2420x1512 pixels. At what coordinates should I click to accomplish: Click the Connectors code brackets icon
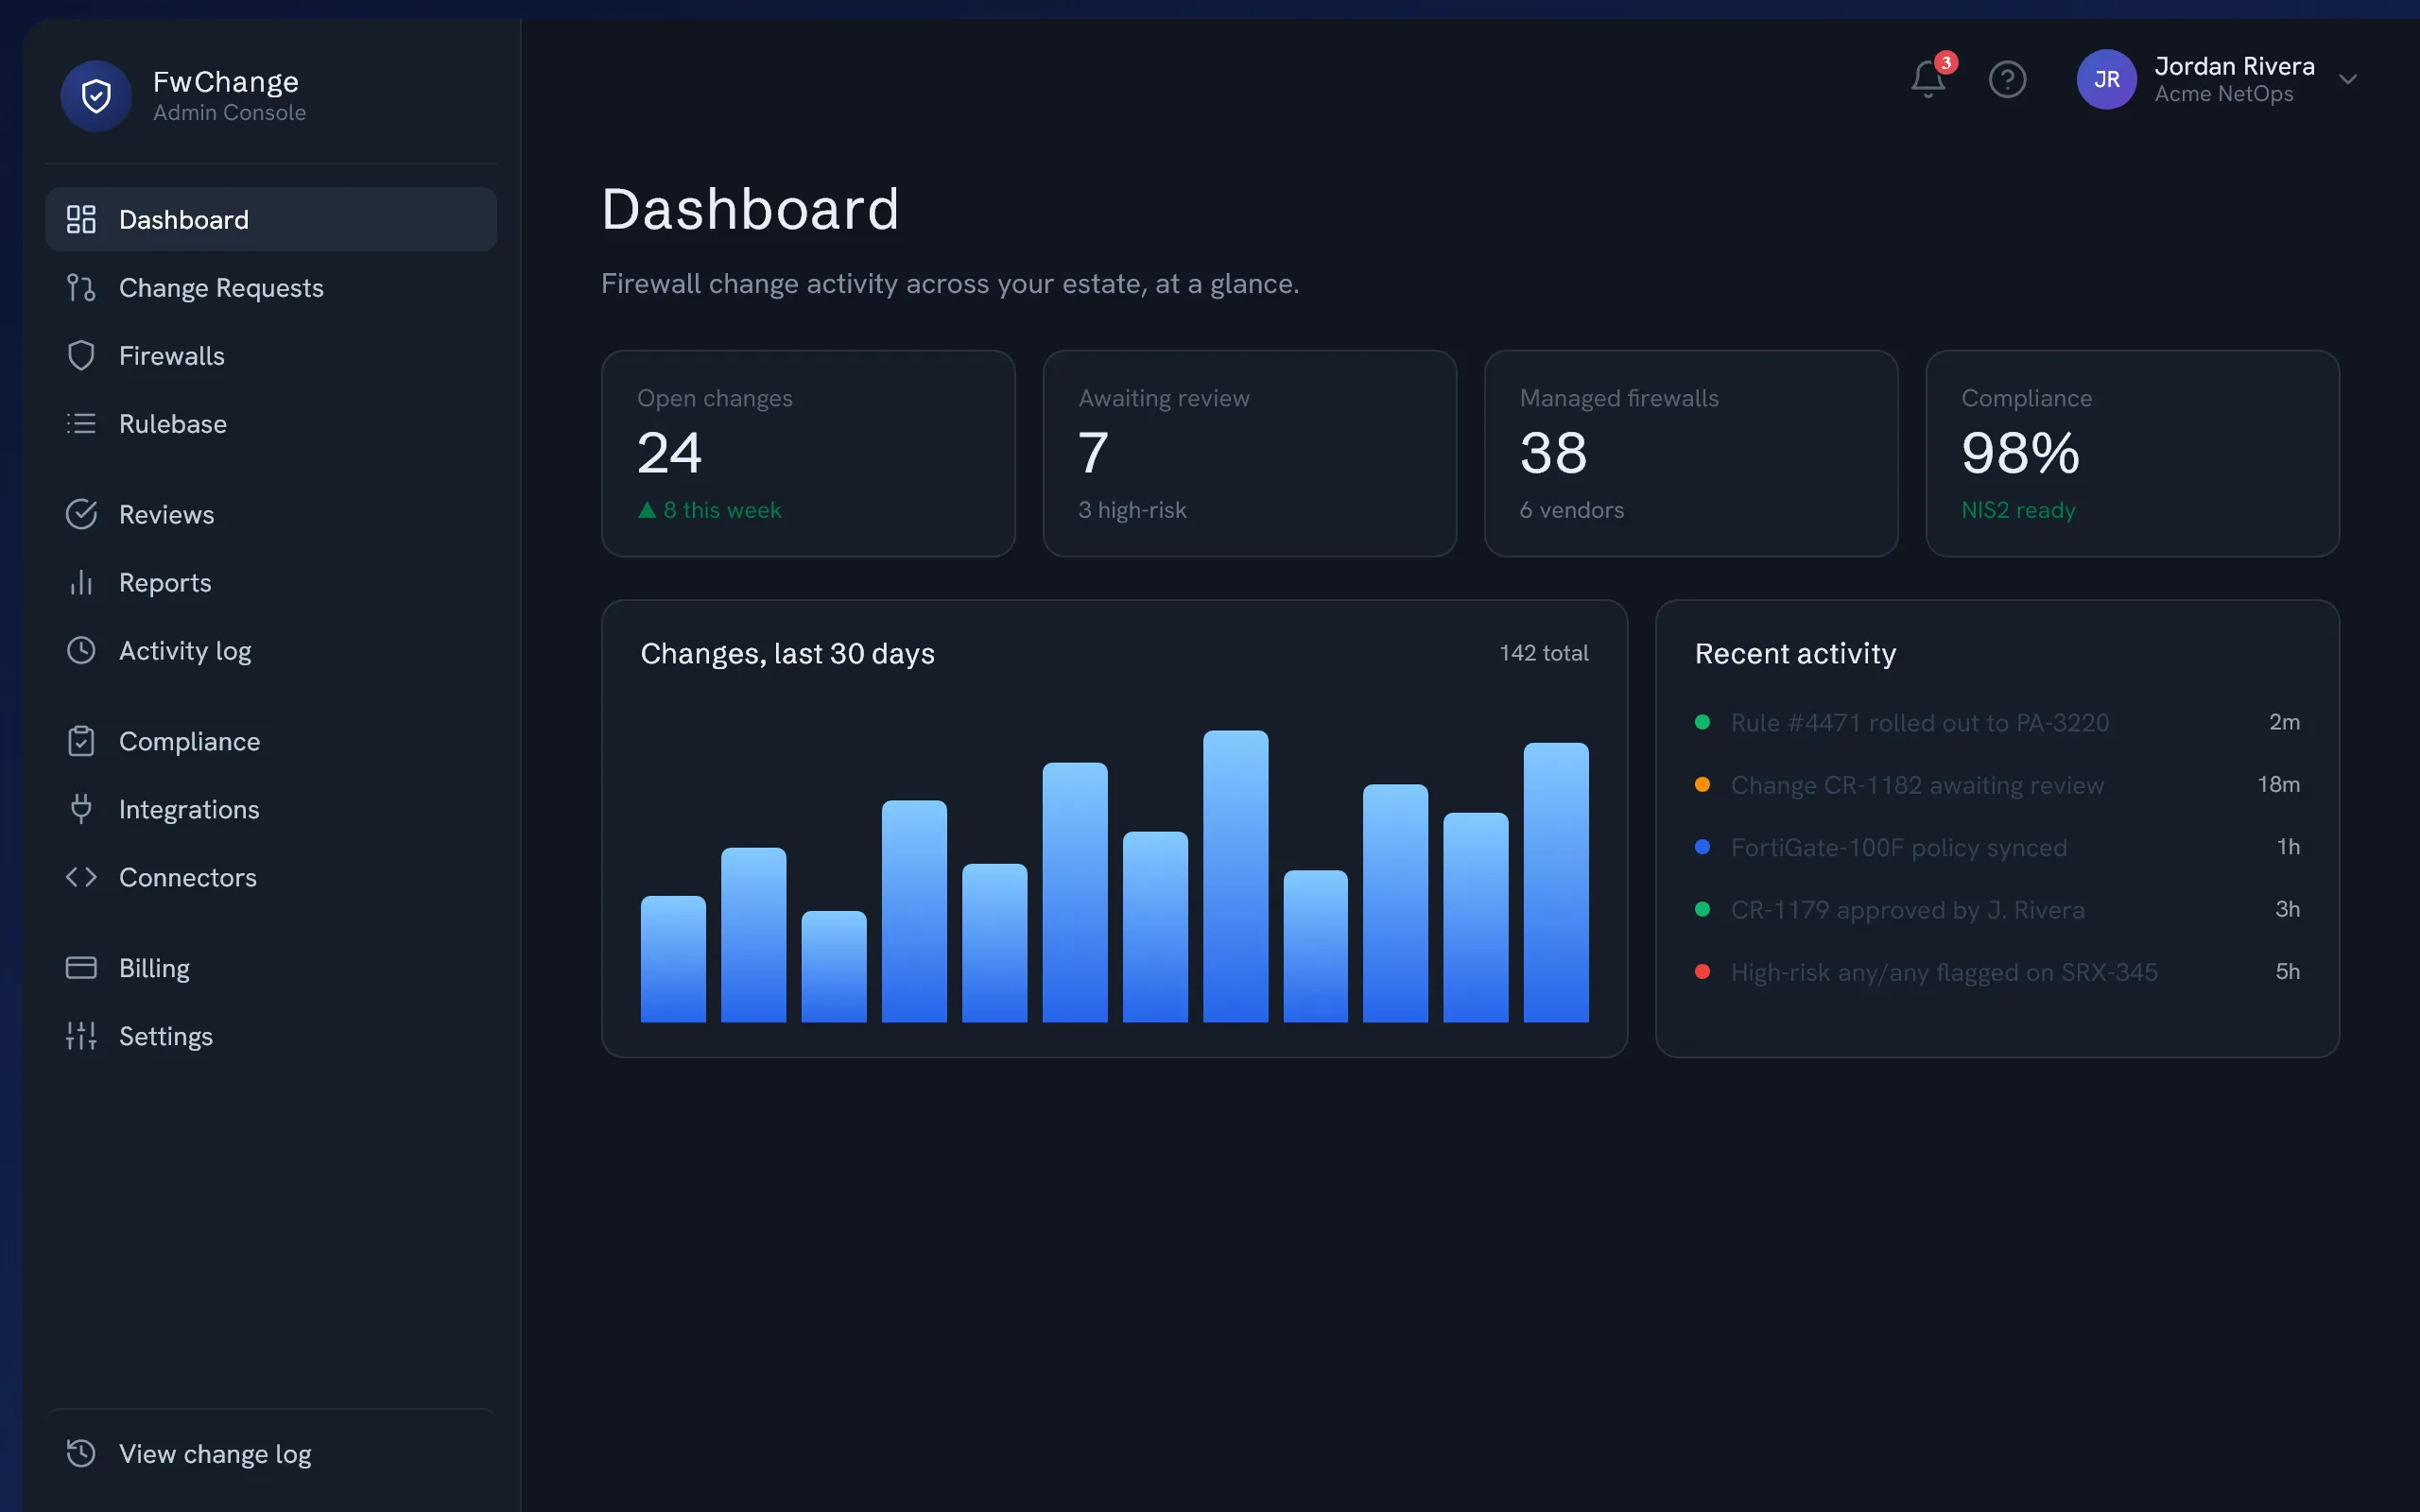point(81,877)
